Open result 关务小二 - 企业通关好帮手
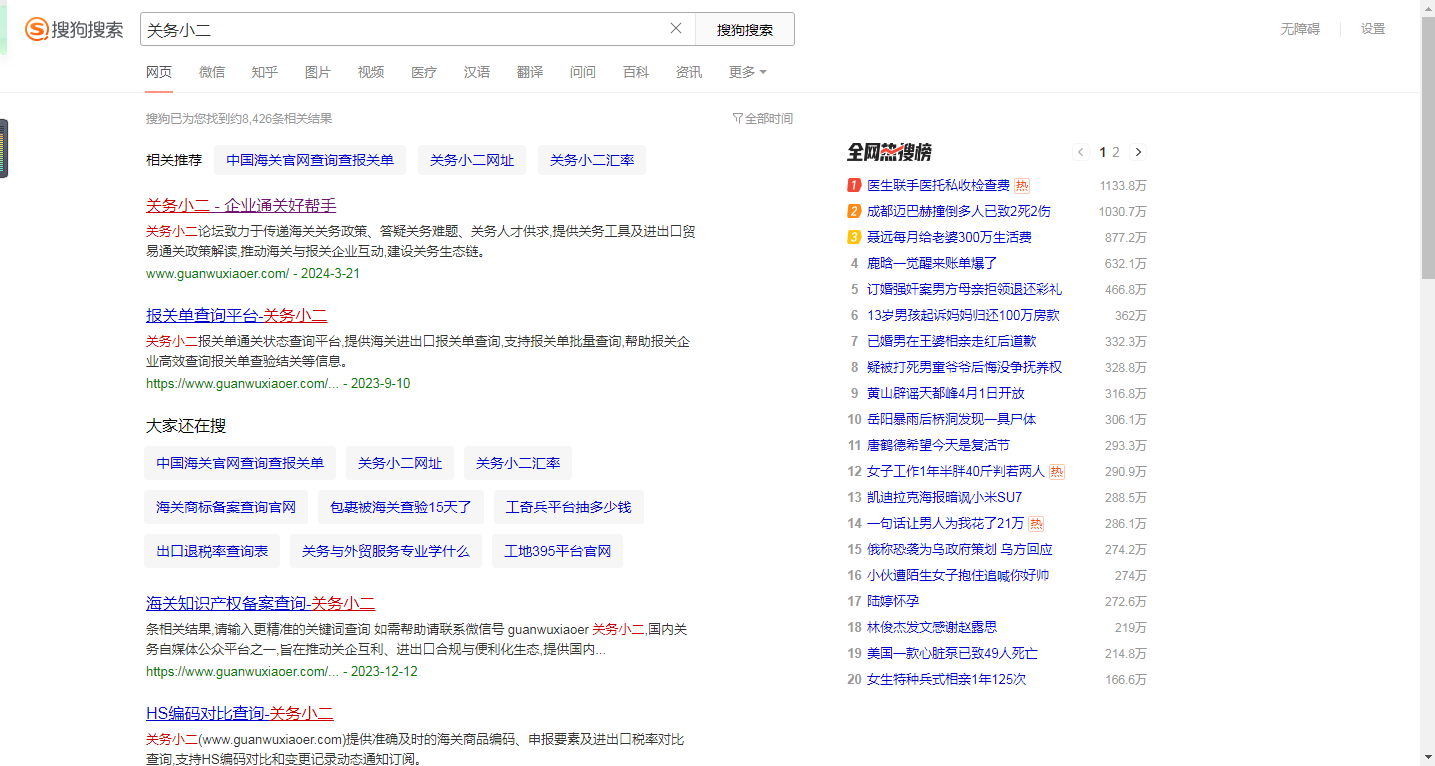1435x766 pixels. tap(241, 206)
